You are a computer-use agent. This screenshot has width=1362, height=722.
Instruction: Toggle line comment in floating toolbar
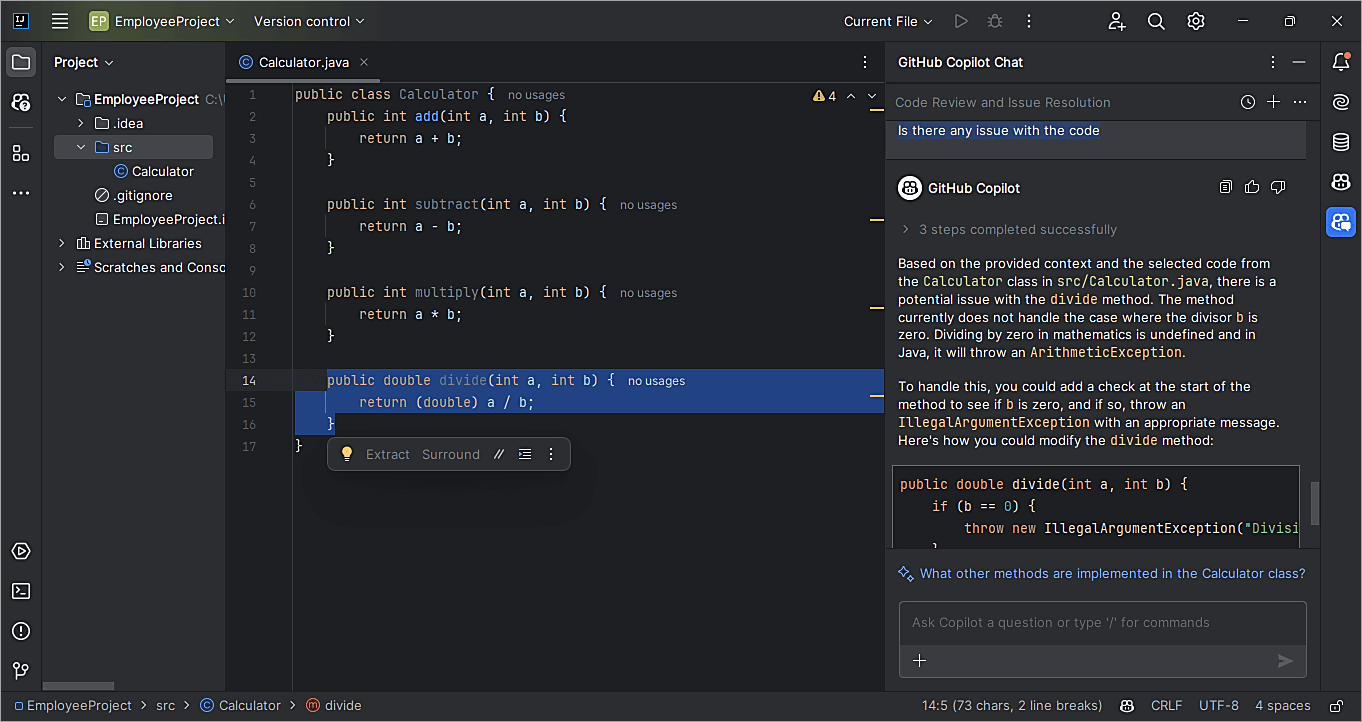tap(499, 454)
